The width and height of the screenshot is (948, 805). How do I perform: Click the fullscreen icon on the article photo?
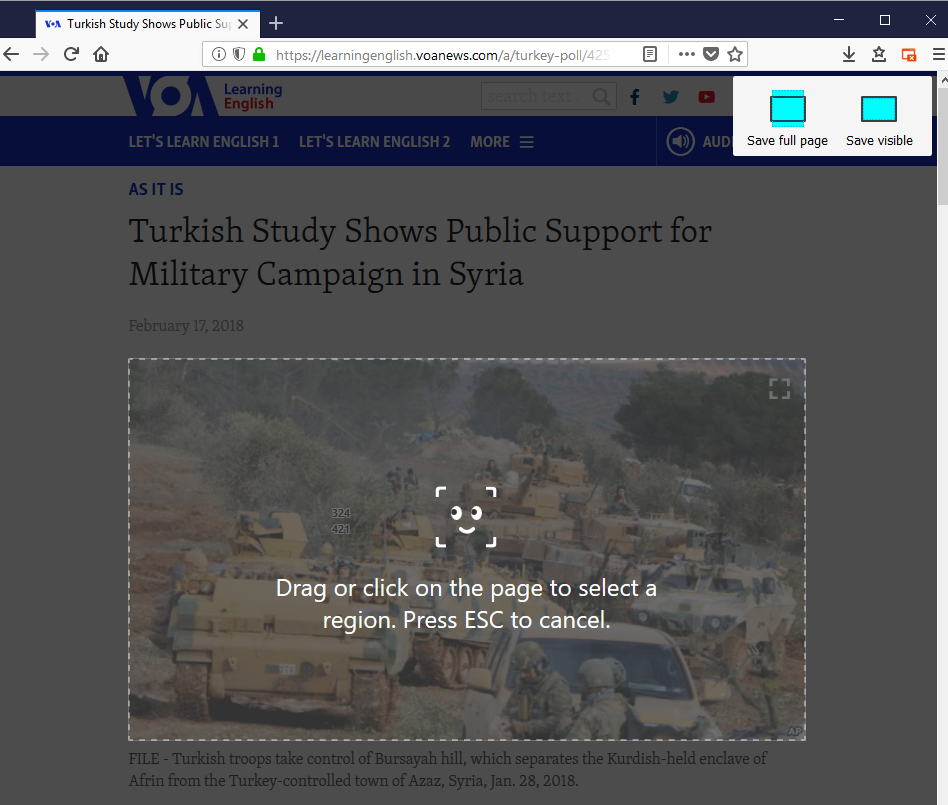coord(779,389)
